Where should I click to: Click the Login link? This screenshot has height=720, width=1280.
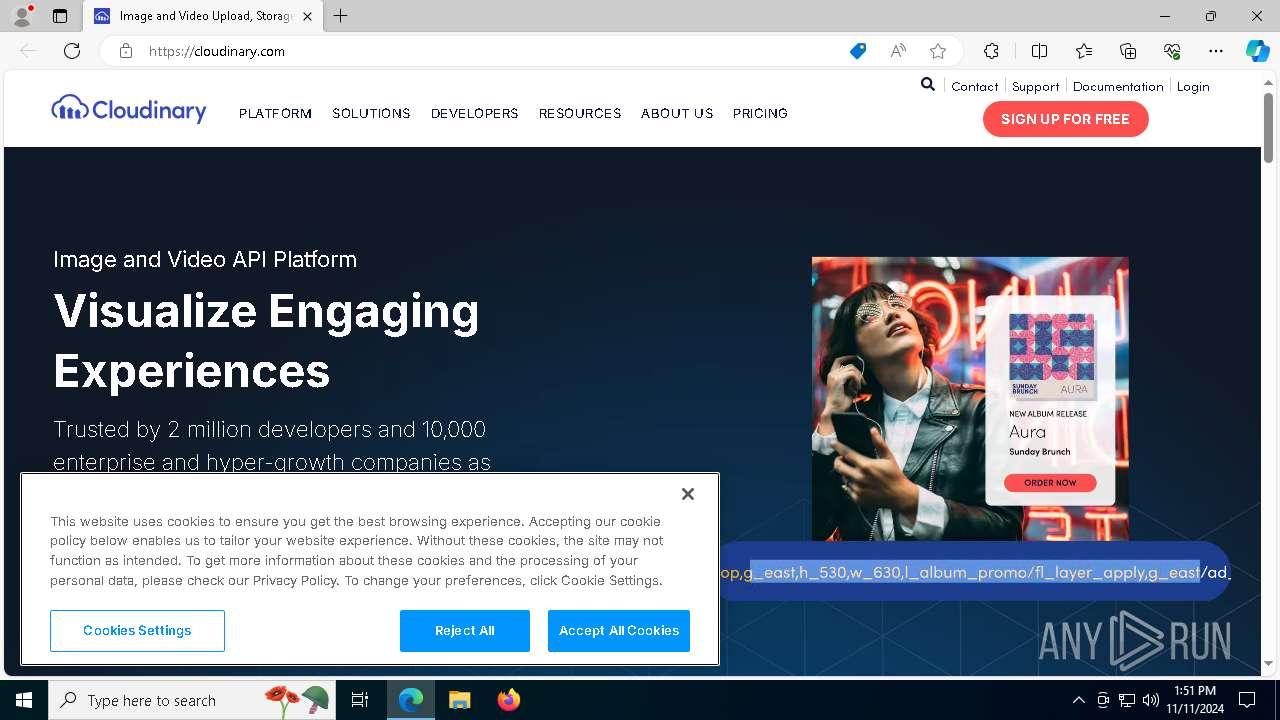(1193, 86)
